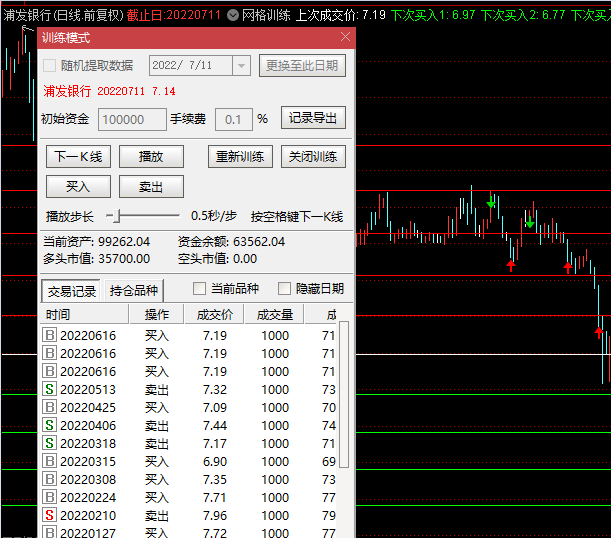Toggle the 隐藏日期 checkbox
The width and height of the screenshot is (611, 538).
(x=284, y=289)
